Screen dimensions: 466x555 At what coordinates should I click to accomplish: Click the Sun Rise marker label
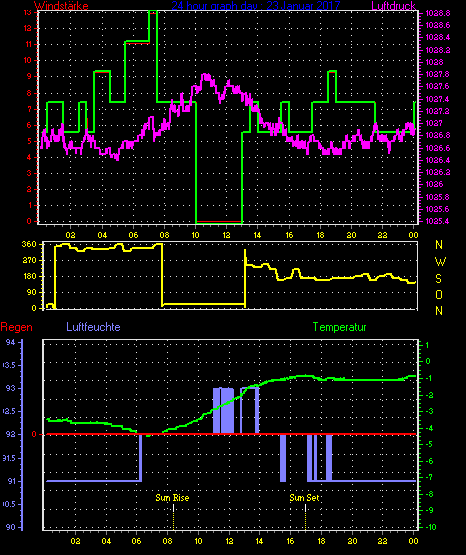[x=172, y=498]
